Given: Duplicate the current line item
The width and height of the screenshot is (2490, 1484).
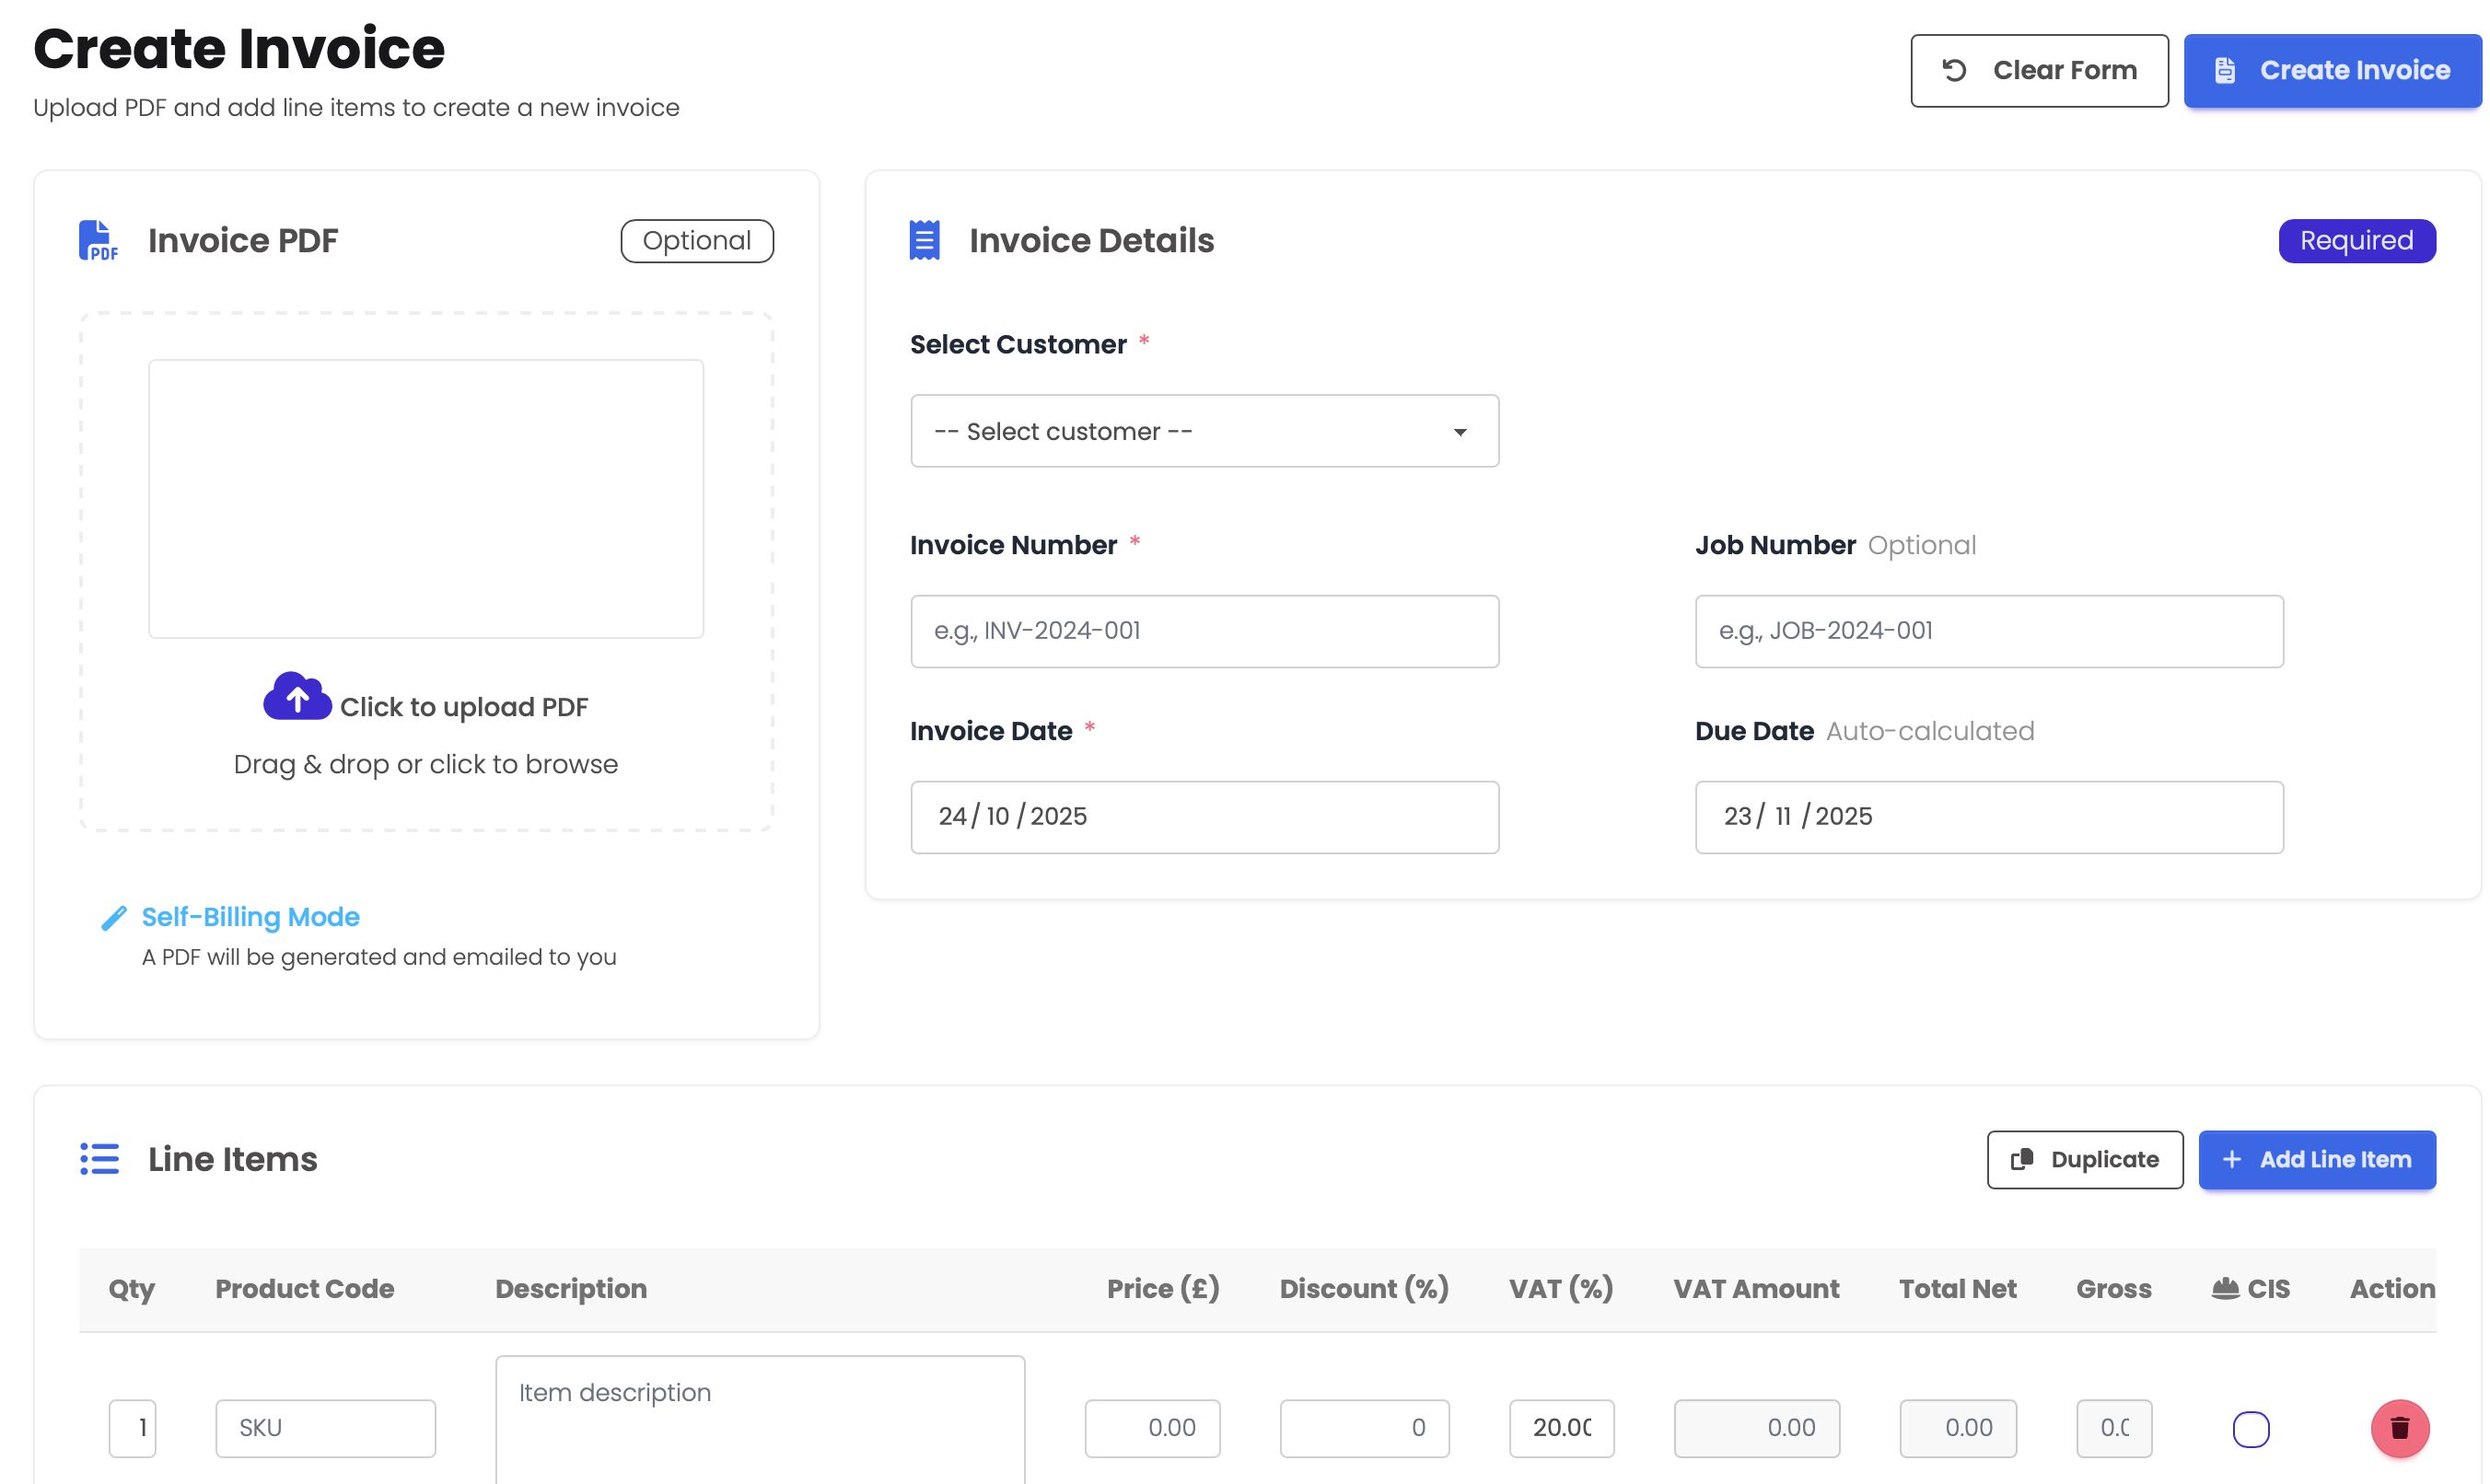Looking at the screenshot, I should [2084, 1159].
